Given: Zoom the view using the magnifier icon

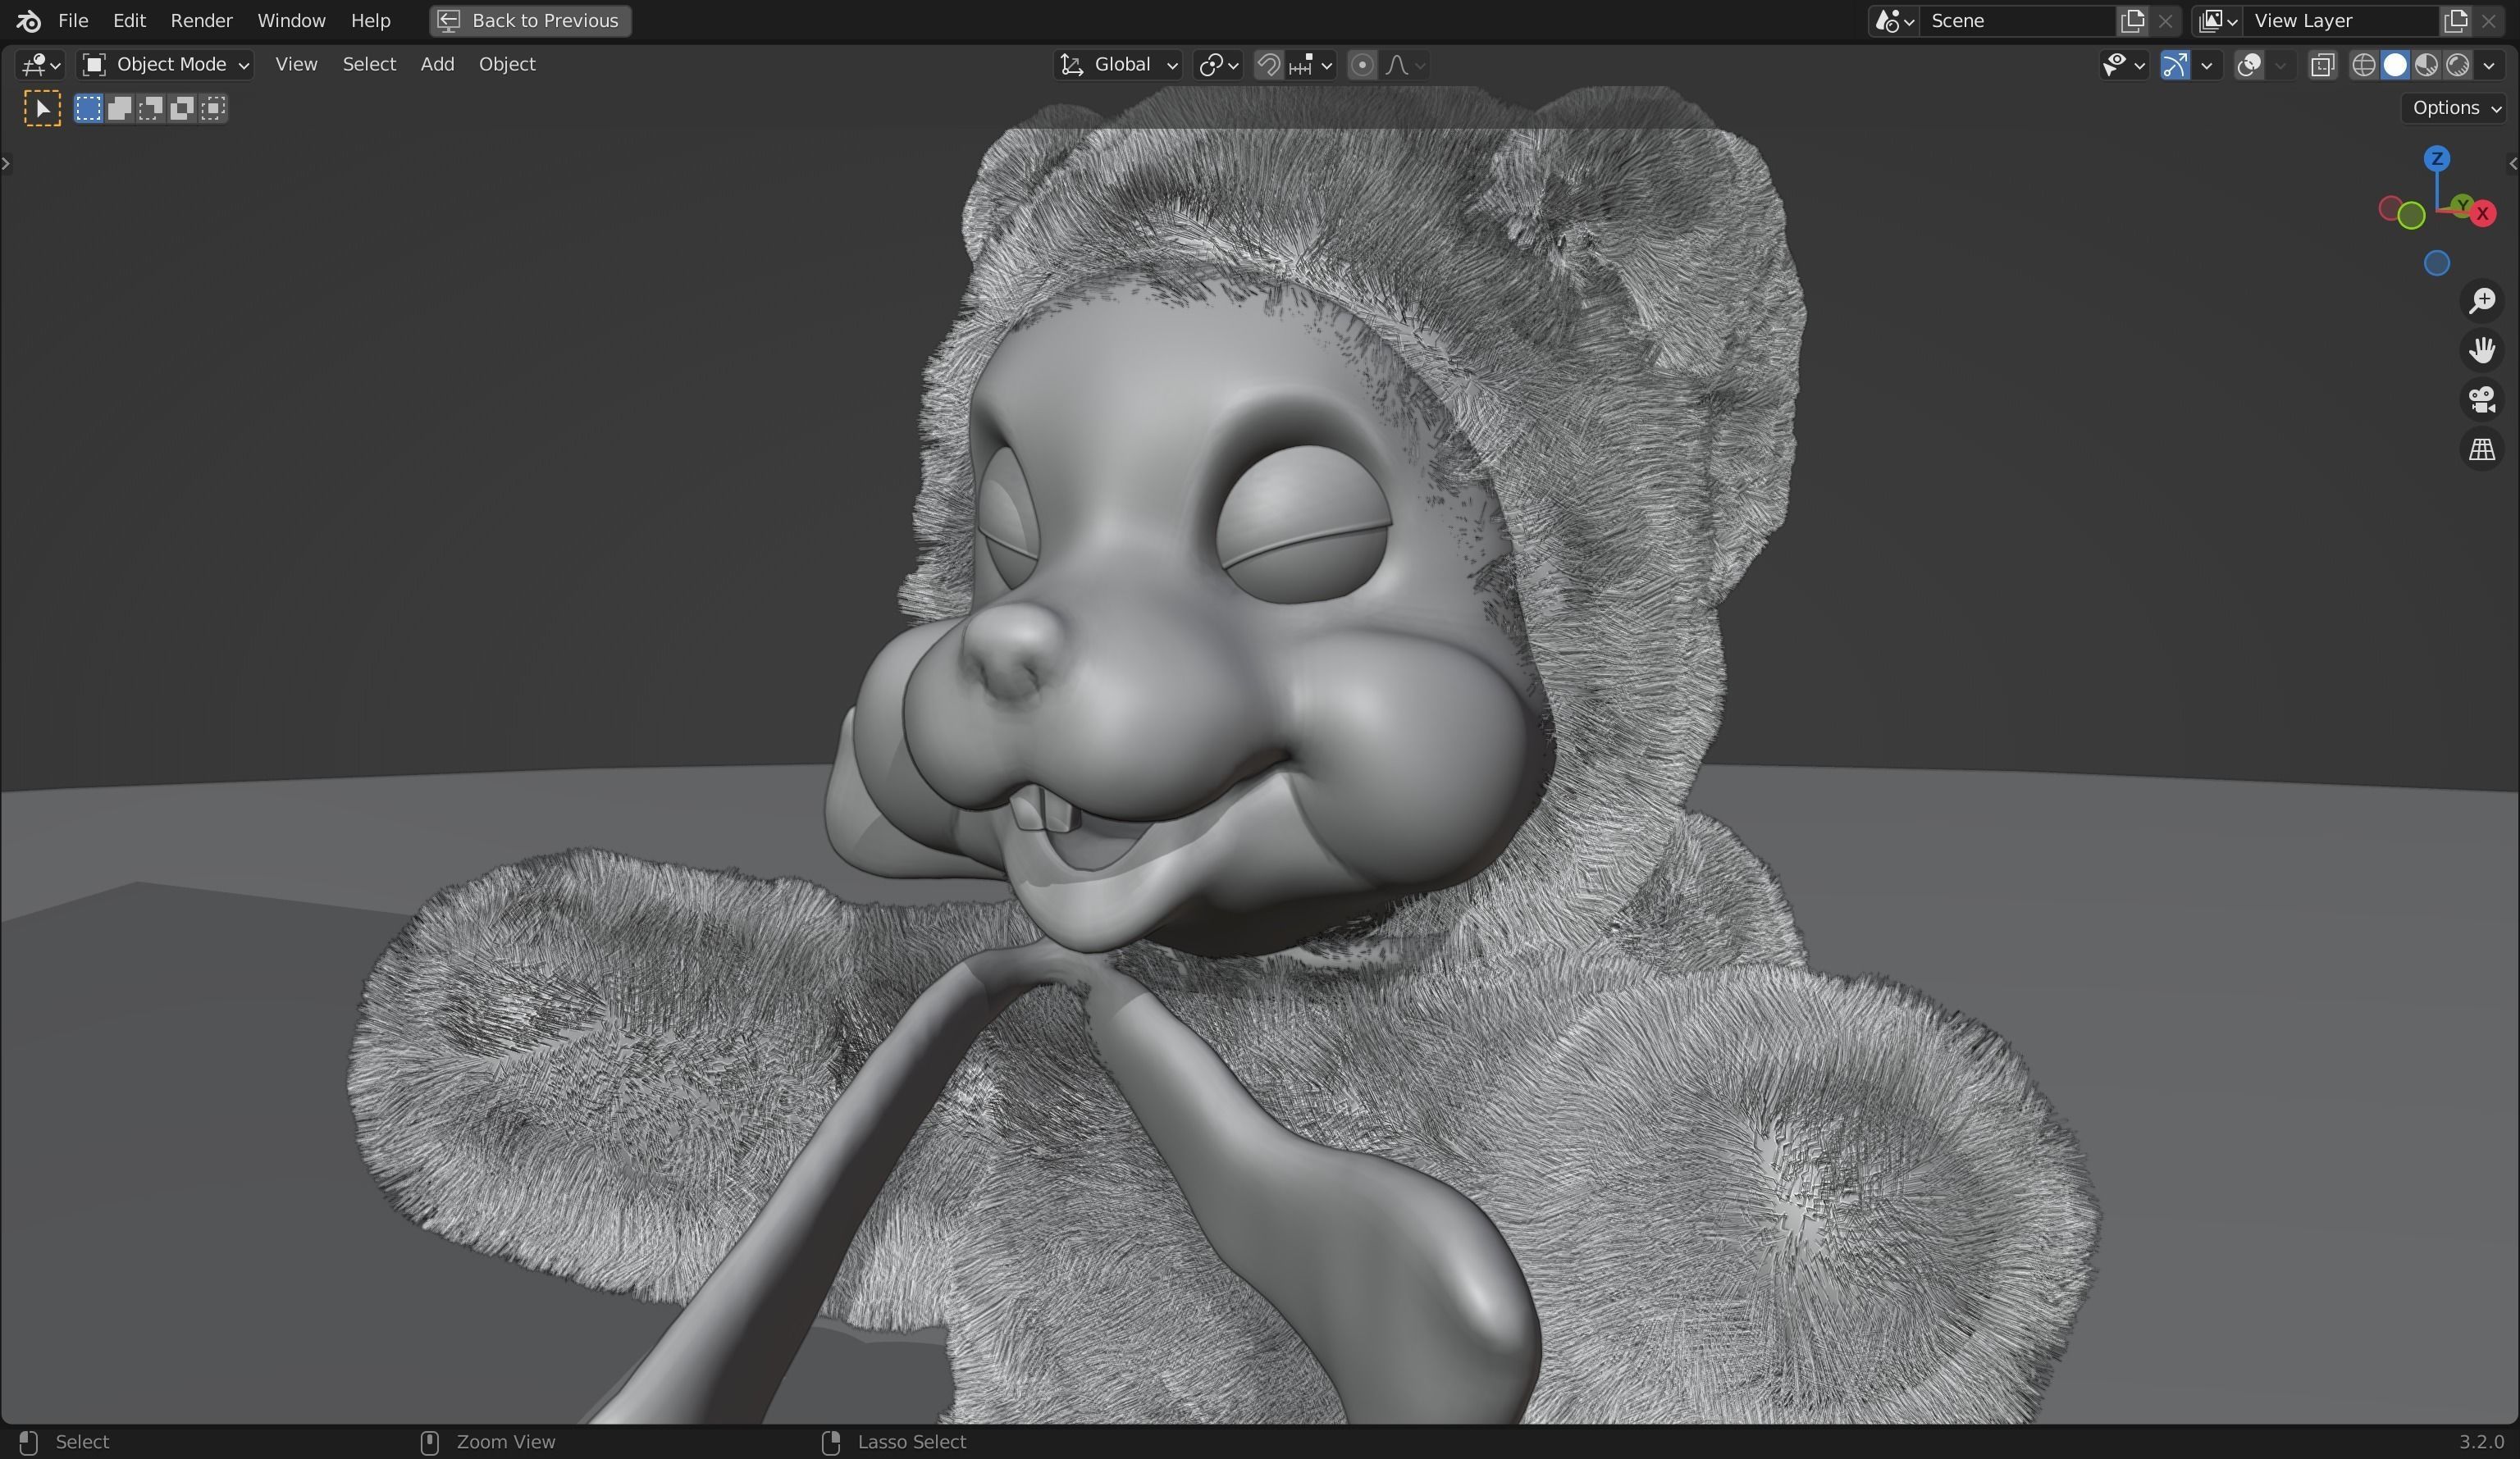Looking at the screenshot, I should pos(2483,301).
